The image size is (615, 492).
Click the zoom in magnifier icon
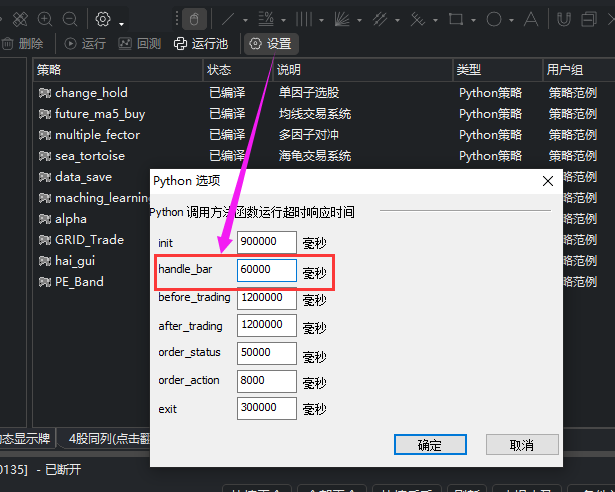pos(45,19)
